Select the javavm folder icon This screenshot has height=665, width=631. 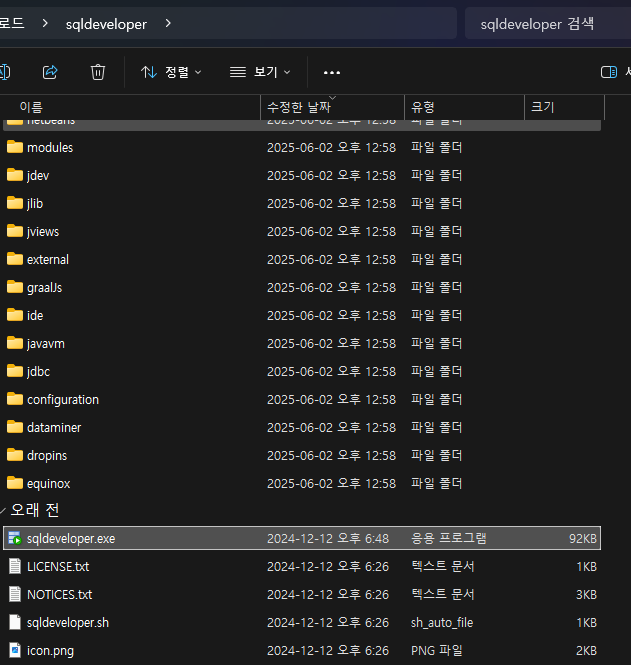click(15, 343)
